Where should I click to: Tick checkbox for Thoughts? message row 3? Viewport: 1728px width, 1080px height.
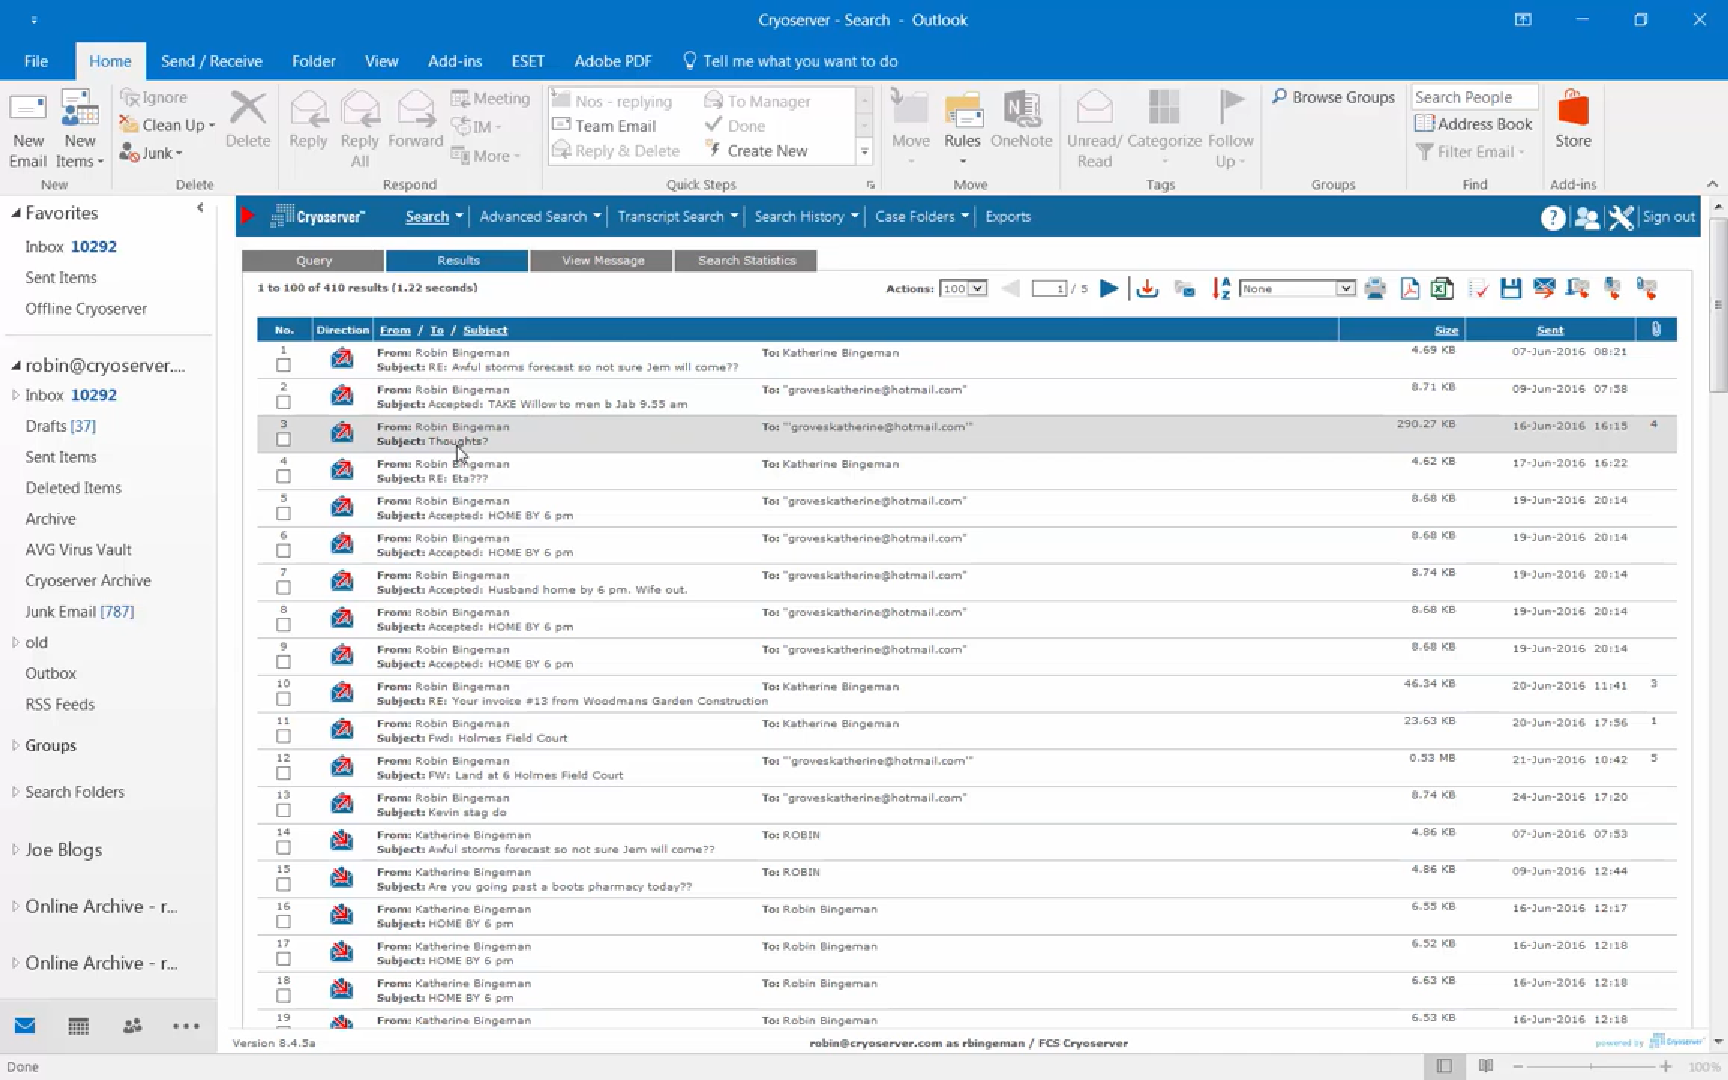284,440
